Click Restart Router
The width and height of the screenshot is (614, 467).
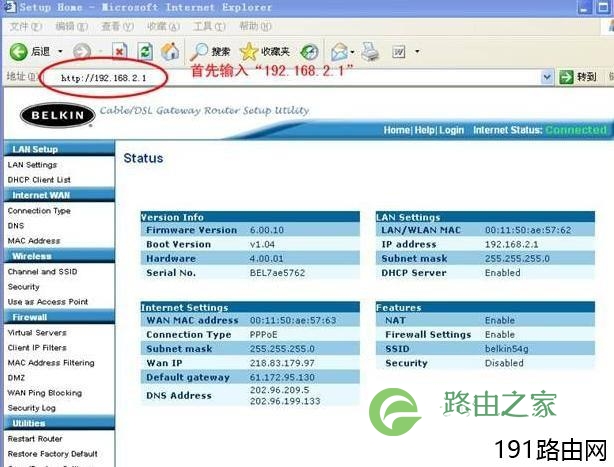tap(35, 439)
